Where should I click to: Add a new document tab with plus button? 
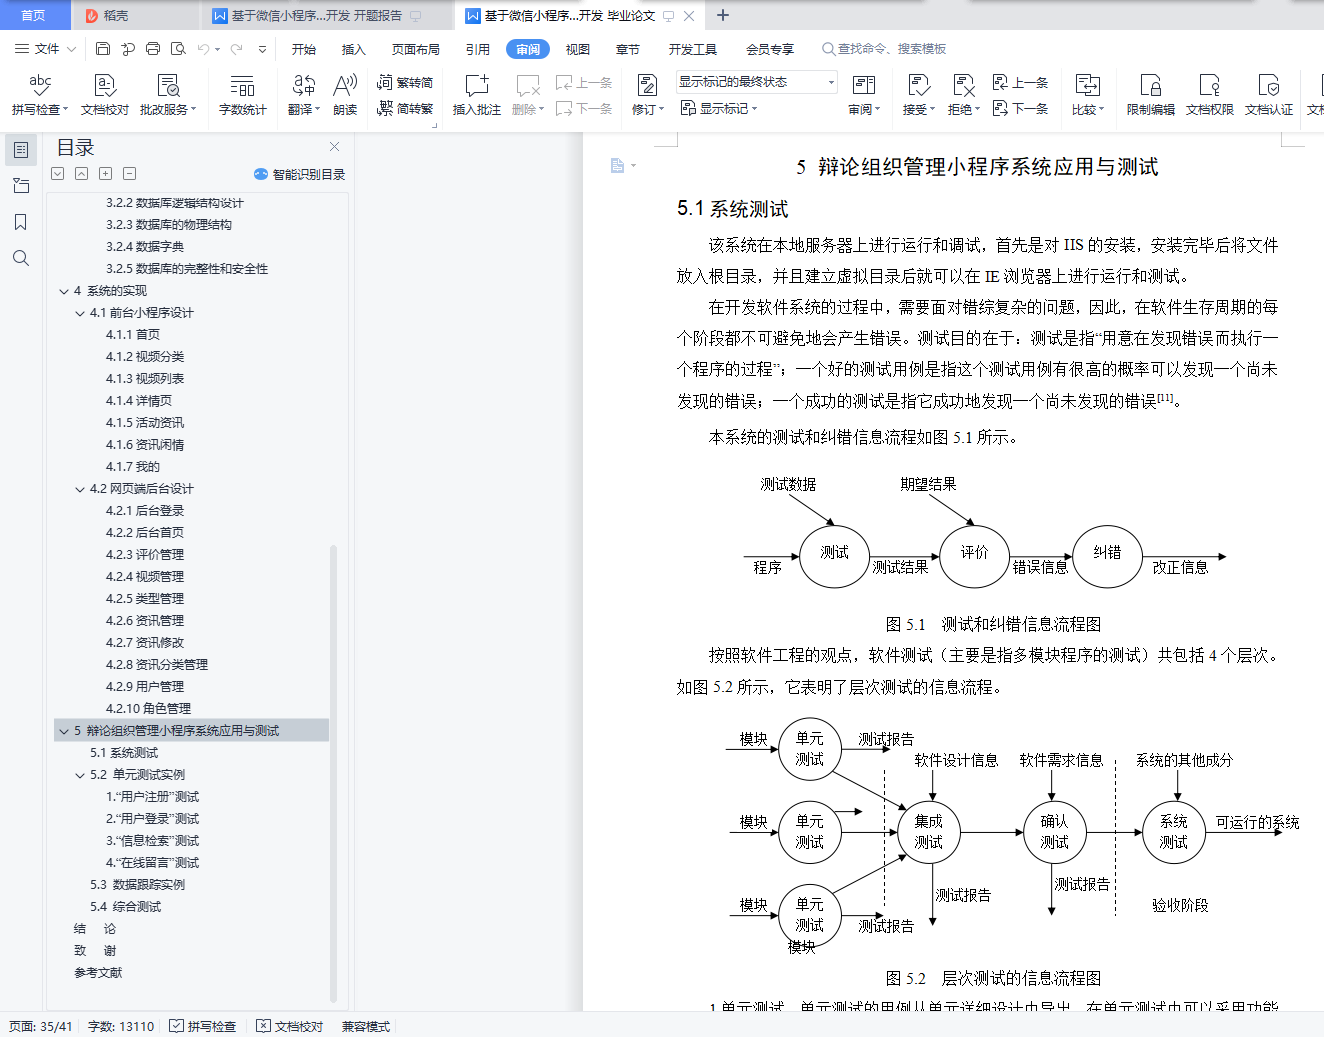723,15
